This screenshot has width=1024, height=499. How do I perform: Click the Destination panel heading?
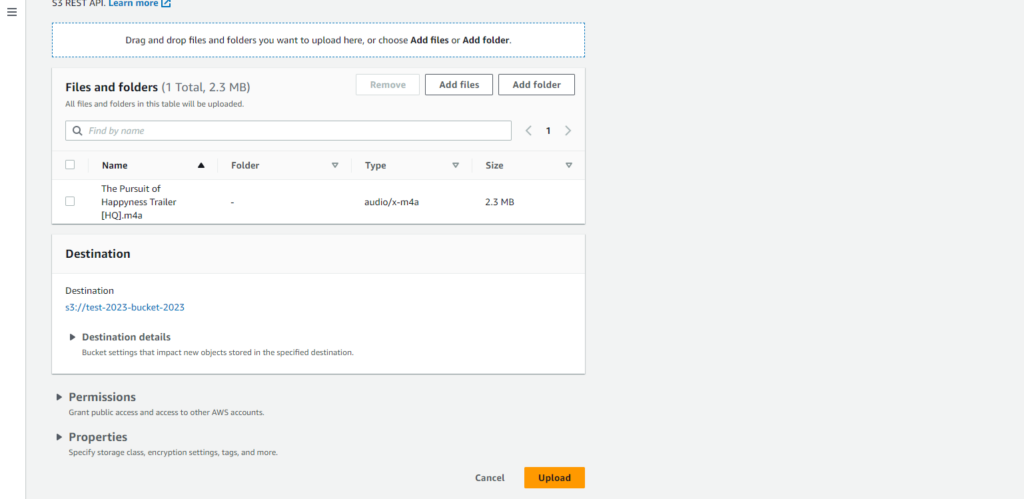click(98, 253)
